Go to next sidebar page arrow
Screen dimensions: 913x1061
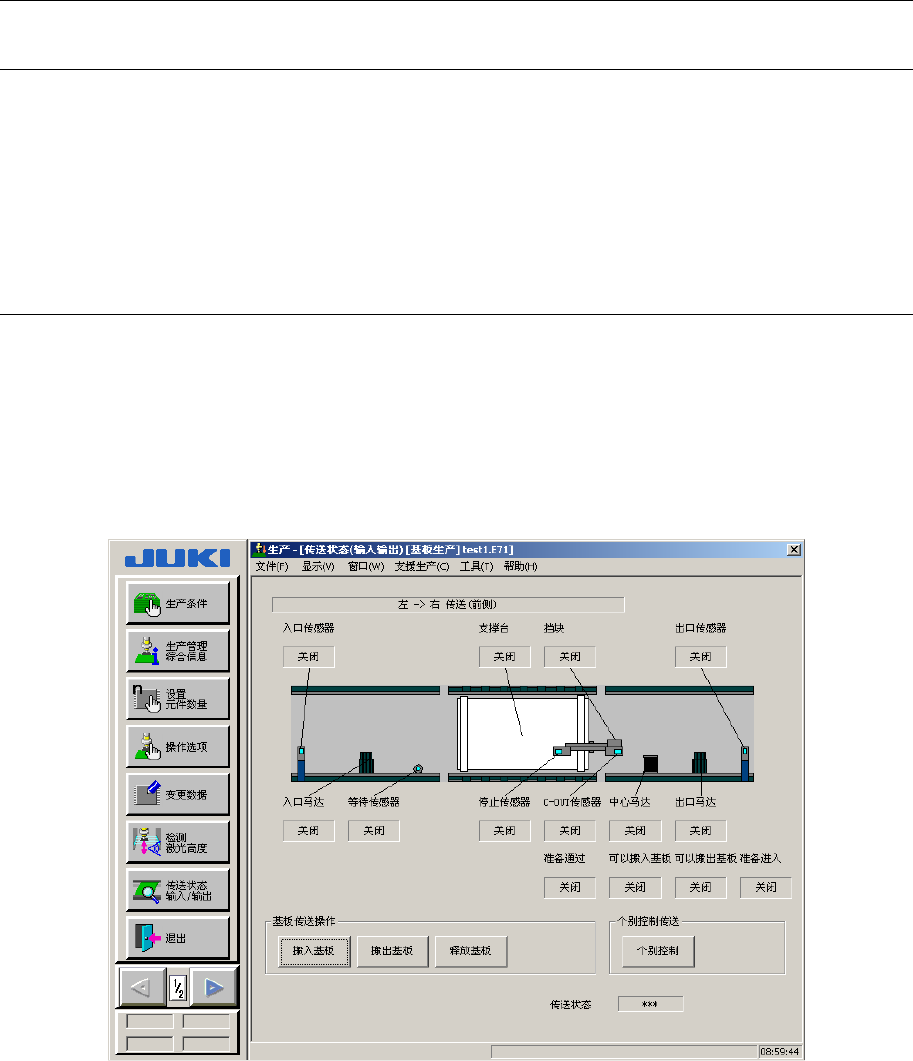213,988
